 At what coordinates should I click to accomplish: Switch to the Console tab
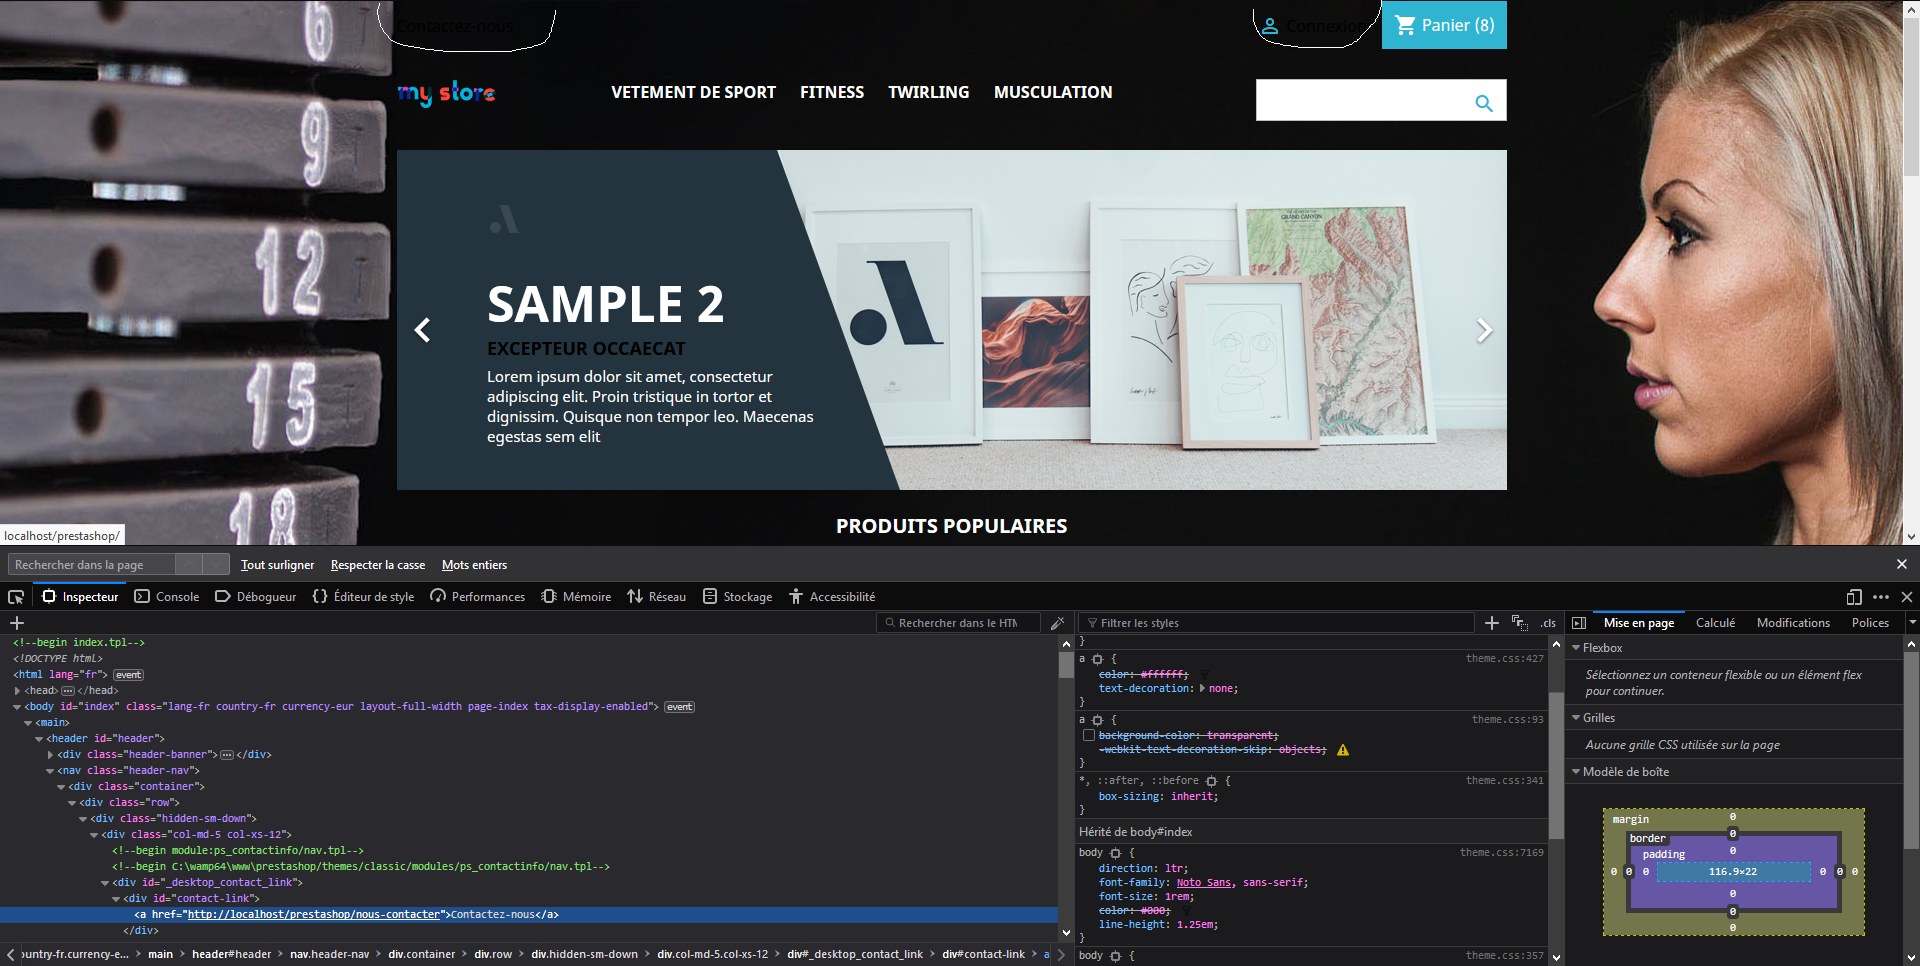point(167,597)
